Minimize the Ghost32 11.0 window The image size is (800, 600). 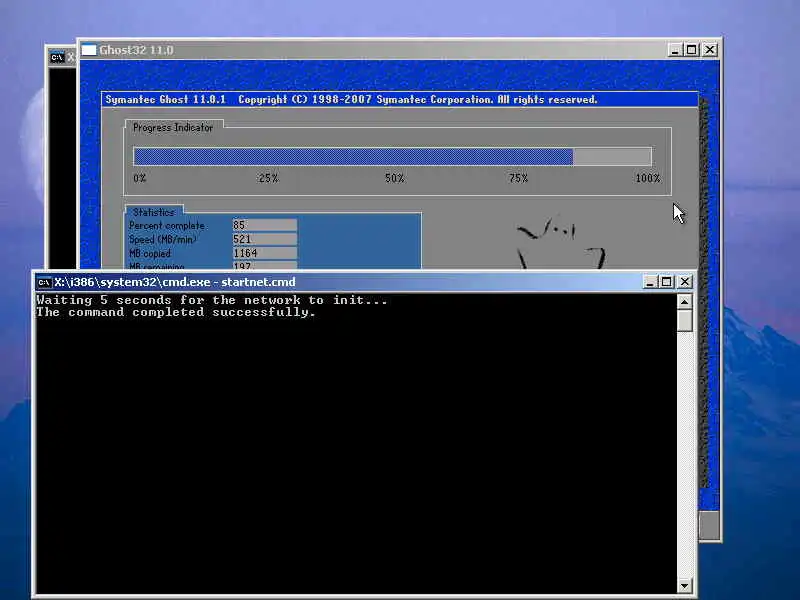(x=675, y=50)
